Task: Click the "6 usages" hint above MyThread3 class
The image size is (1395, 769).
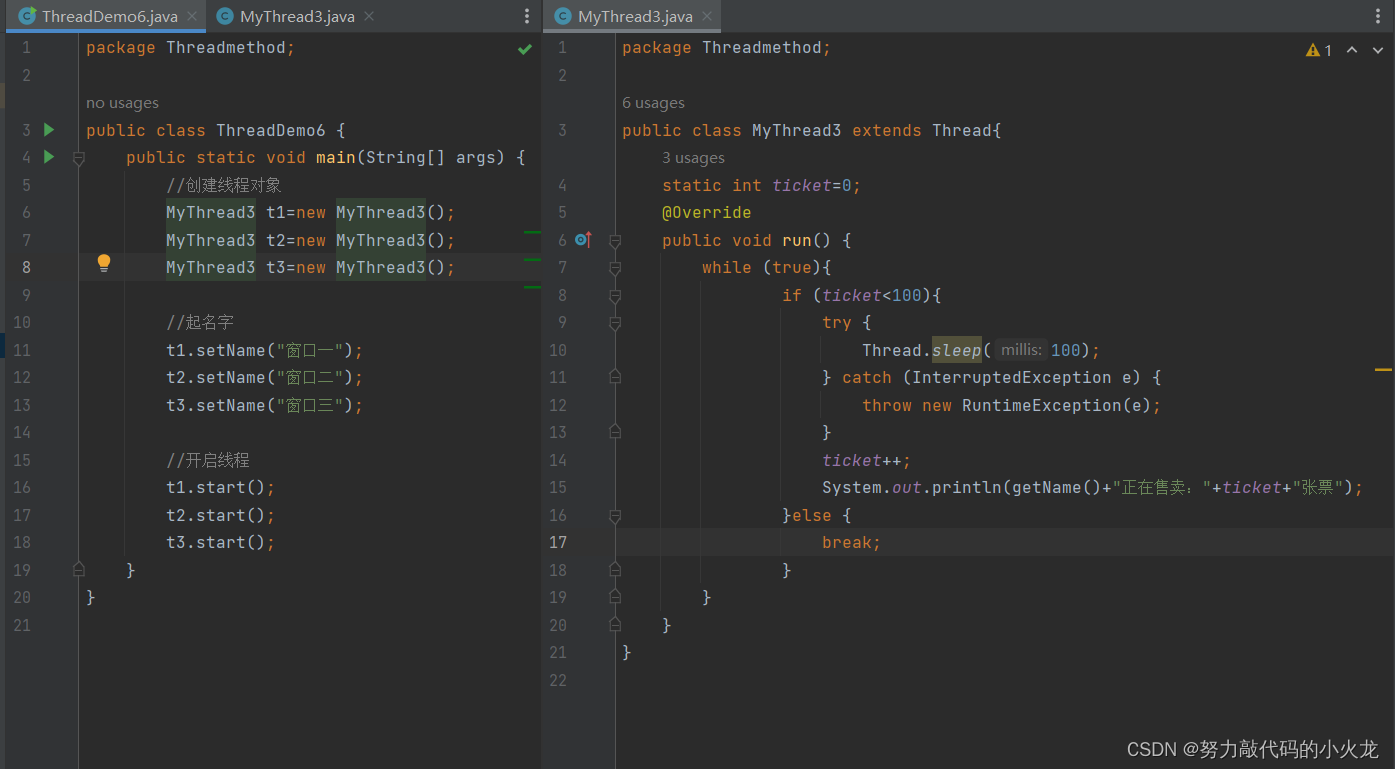Action: (653, 103)
